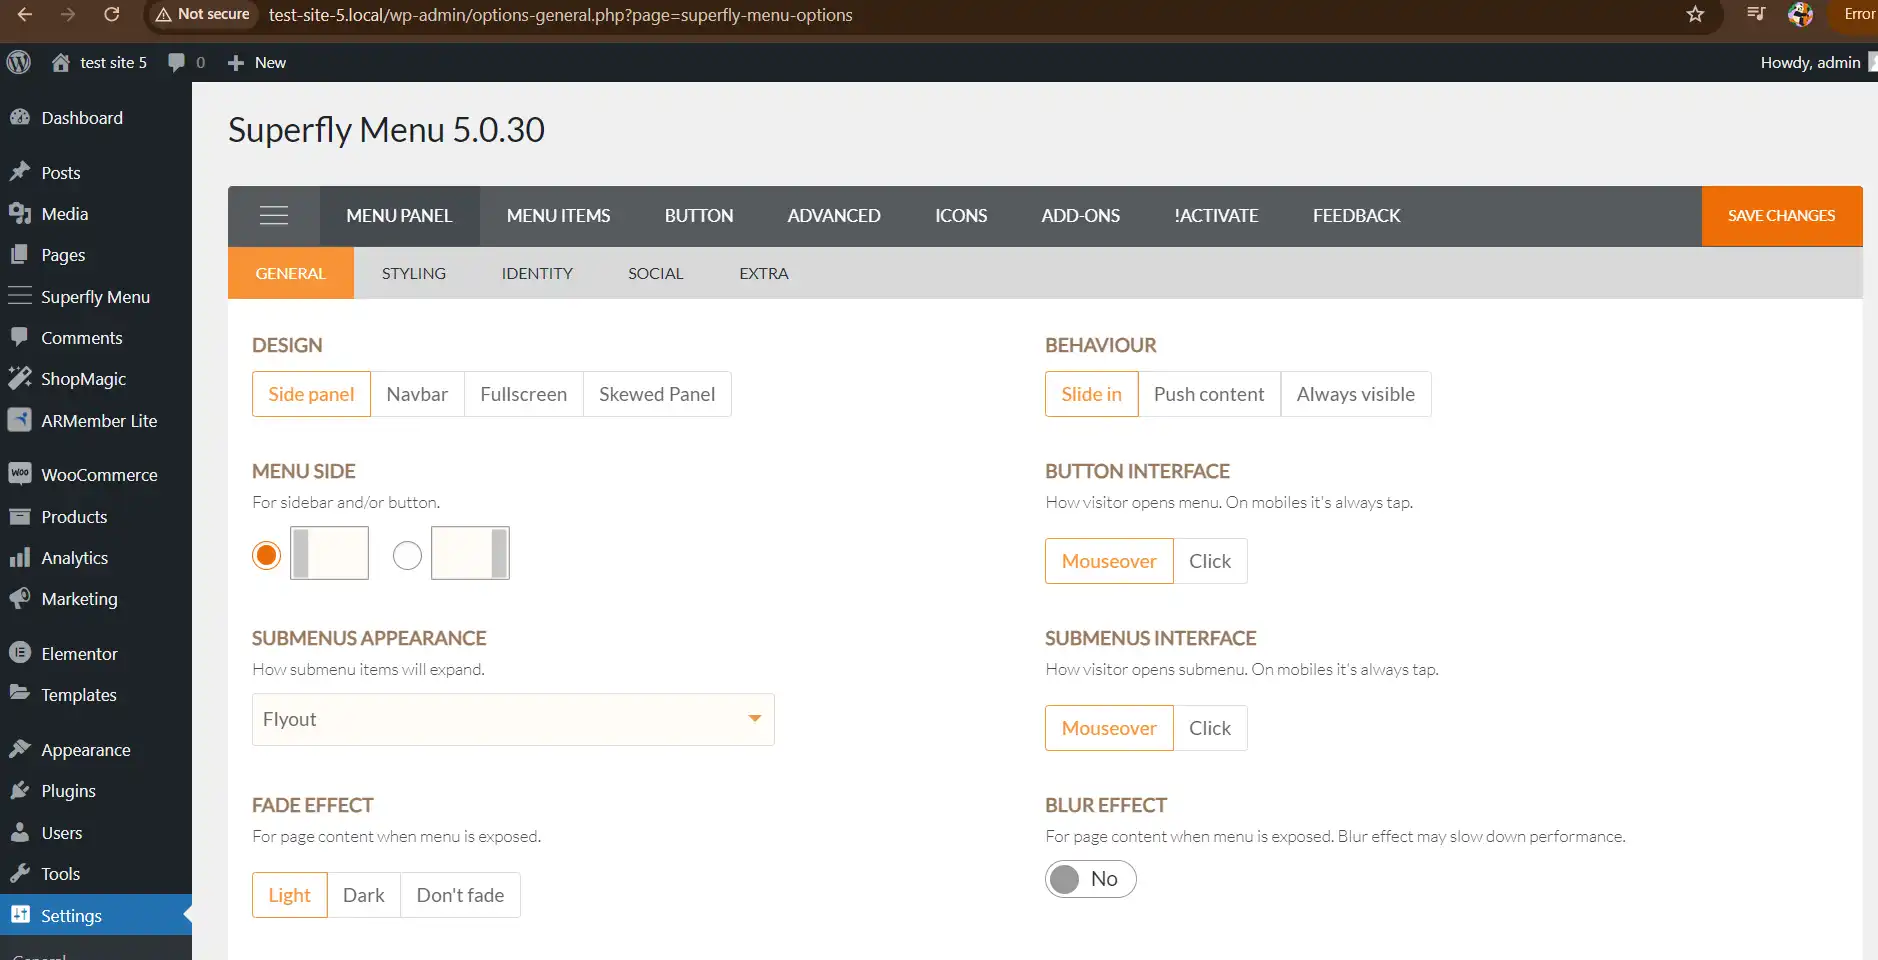Switch to the EXTRA sub-tab
The image size is (1878, 960).
(764, 273)
